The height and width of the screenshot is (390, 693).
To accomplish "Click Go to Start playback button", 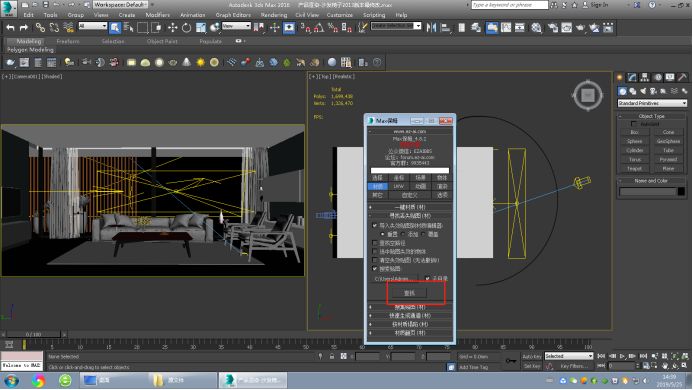I will pyautogui.click(x=601, y=356).
